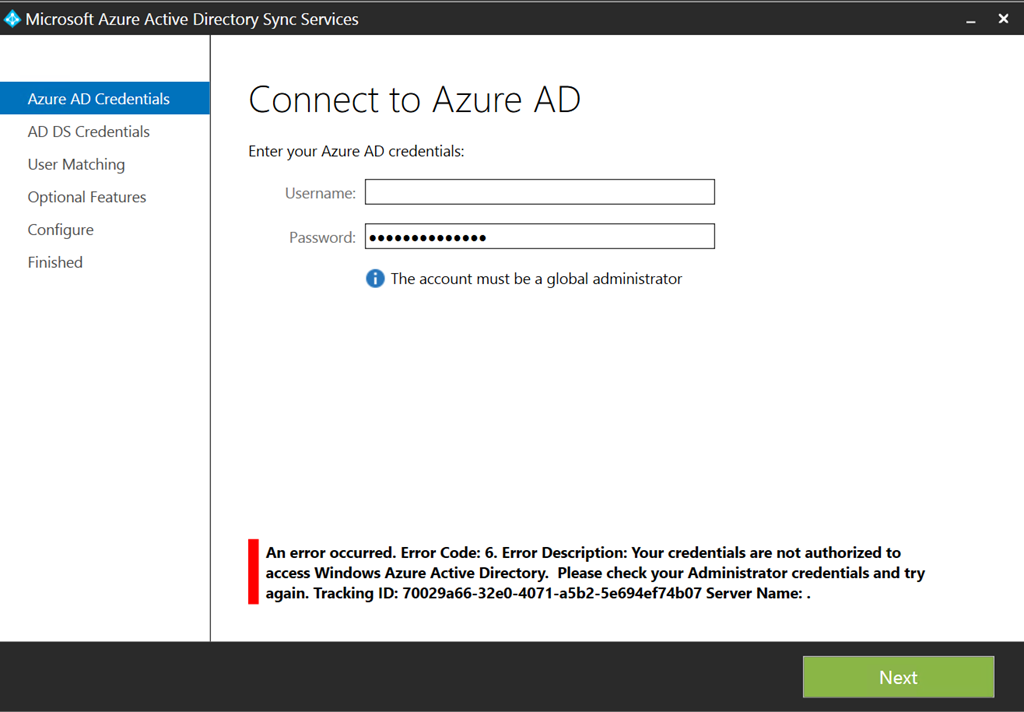Select Azure AD Credentials step
The height and width of the screenshot is (712, 1024).
pos(99,99)
